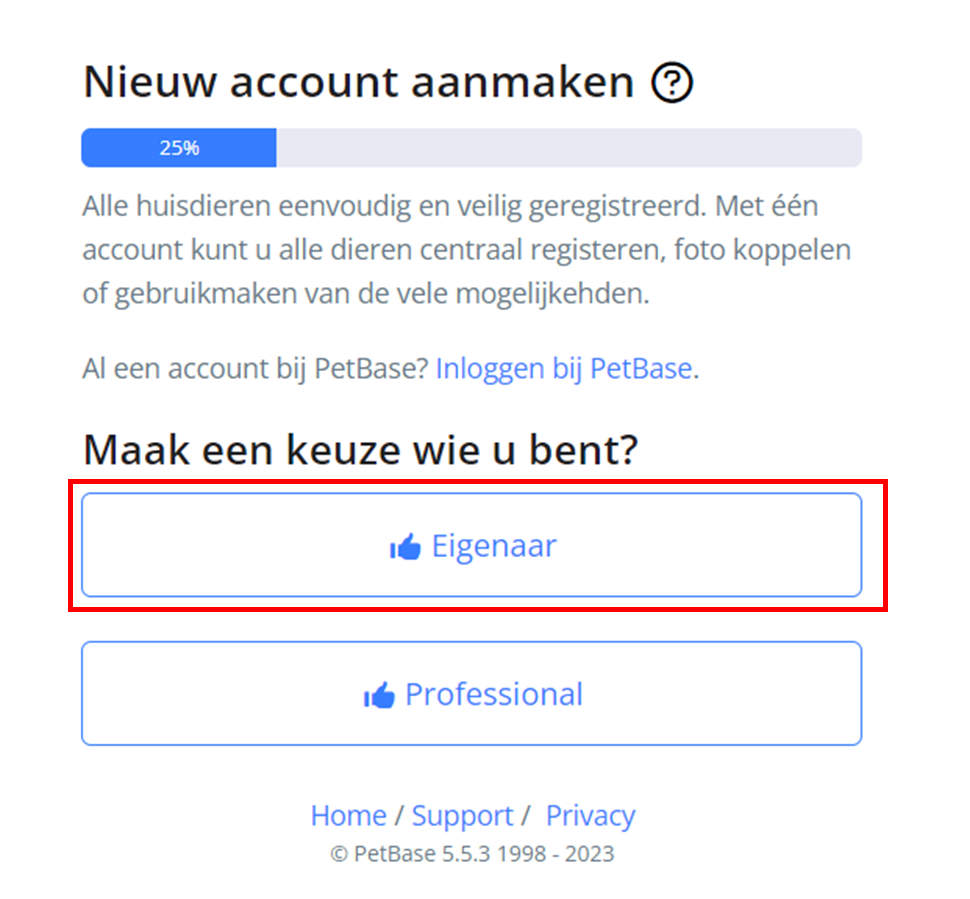The height and width of the screenshot is (899, 970).
Task: Choose the Eigenaar account type button
Action: click(471, 545)
